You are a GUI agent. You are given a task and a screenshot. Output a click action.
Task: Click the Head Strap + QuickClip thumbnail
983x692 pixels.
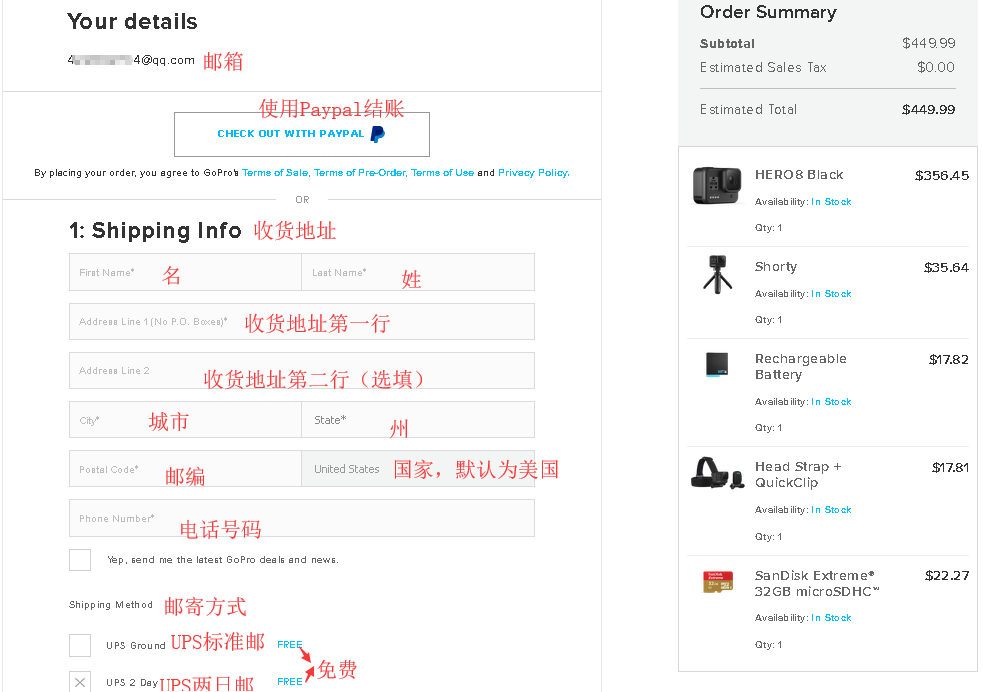[x=717, y=473]
